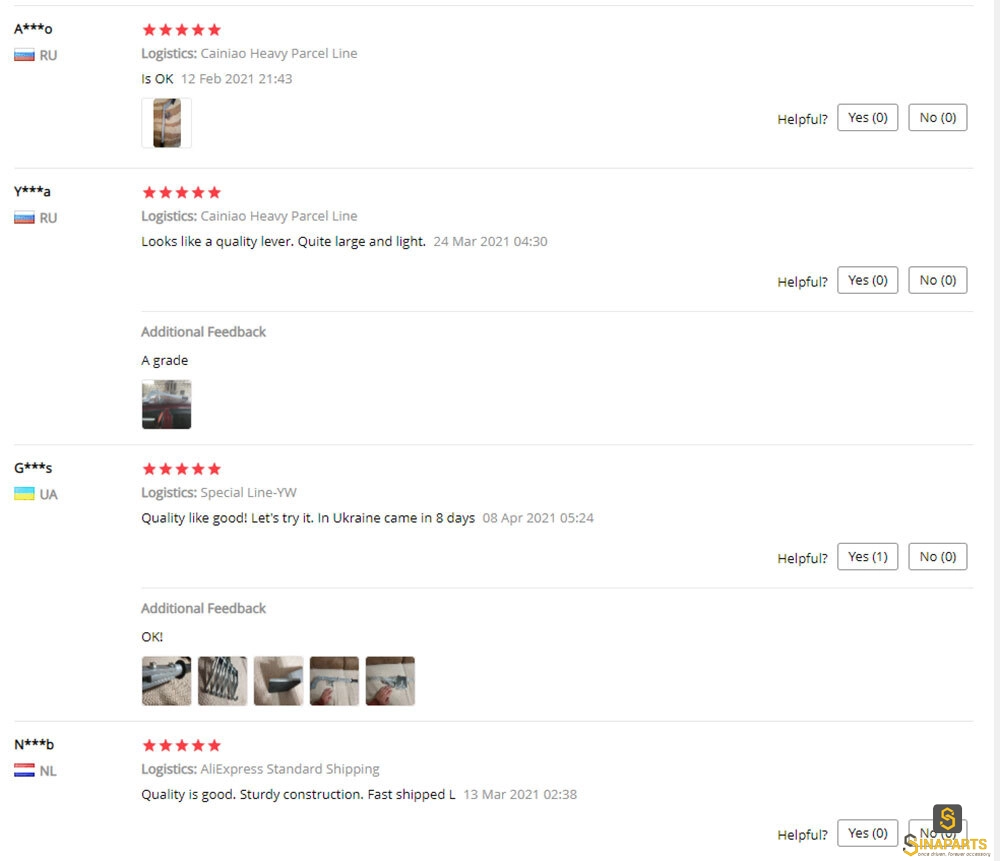Open third photo under 'OK!' feedback

[x=278, y=681]
